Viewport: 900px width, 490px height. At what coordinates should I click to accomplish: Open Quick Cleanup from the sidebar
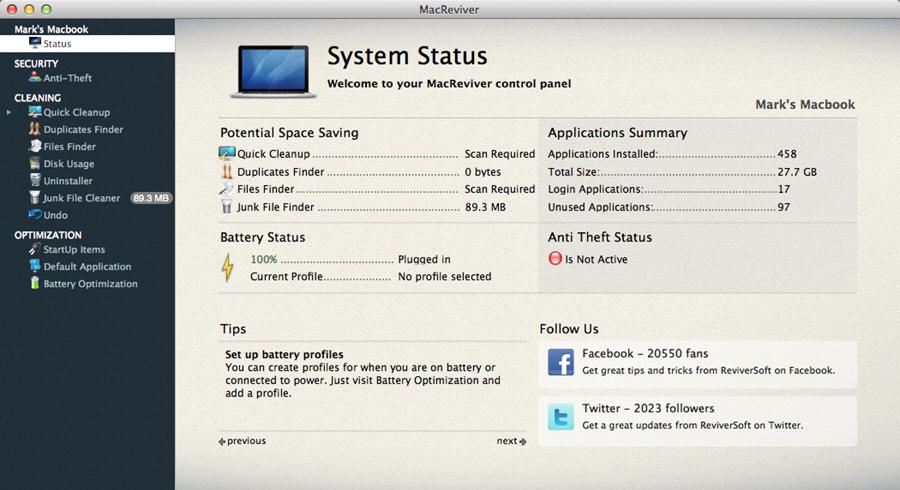76,112
